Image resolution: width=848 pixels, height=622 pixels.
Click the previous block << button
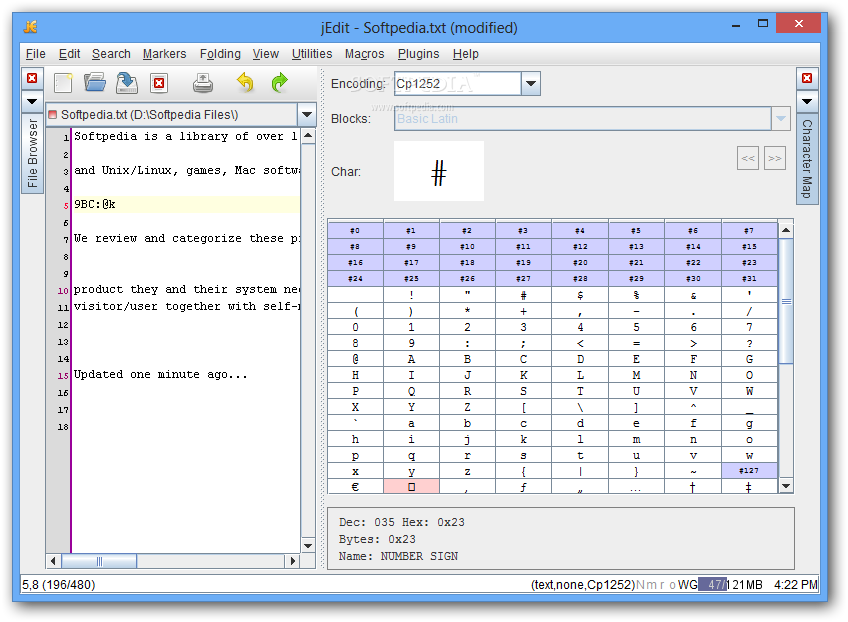(748, 158)
